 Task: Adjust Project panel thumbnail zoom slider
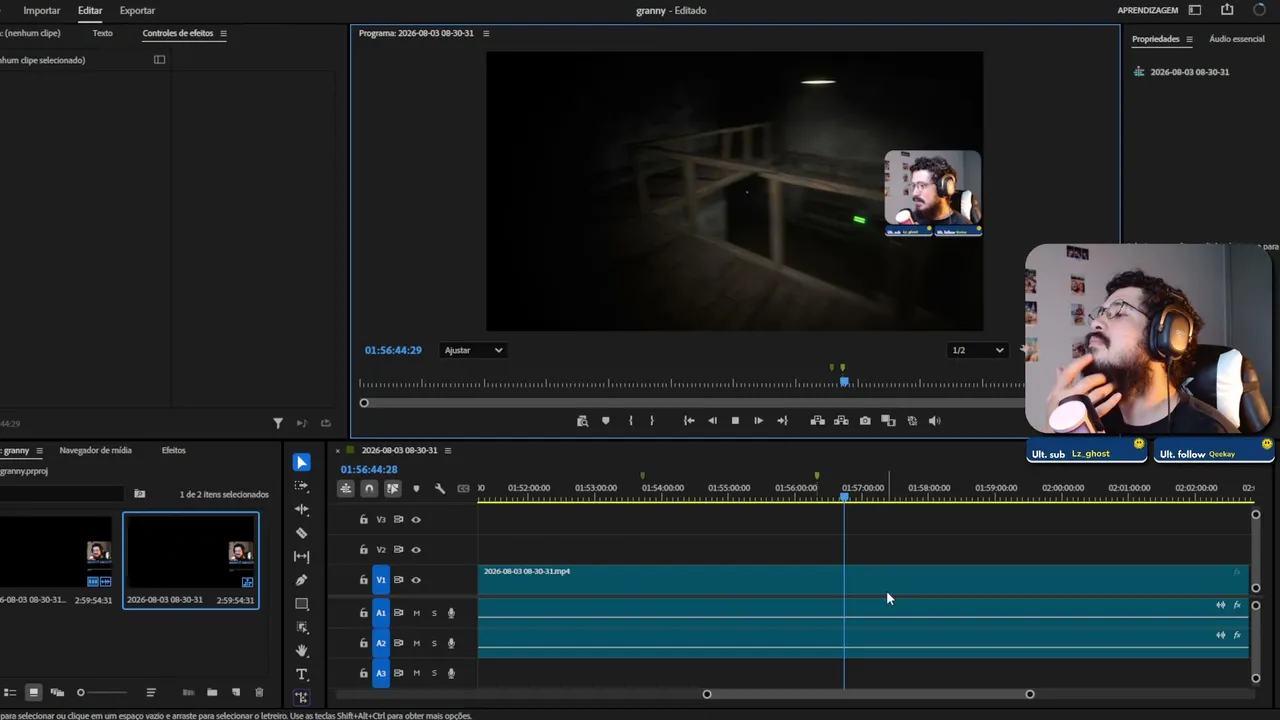tap(102, 692)
